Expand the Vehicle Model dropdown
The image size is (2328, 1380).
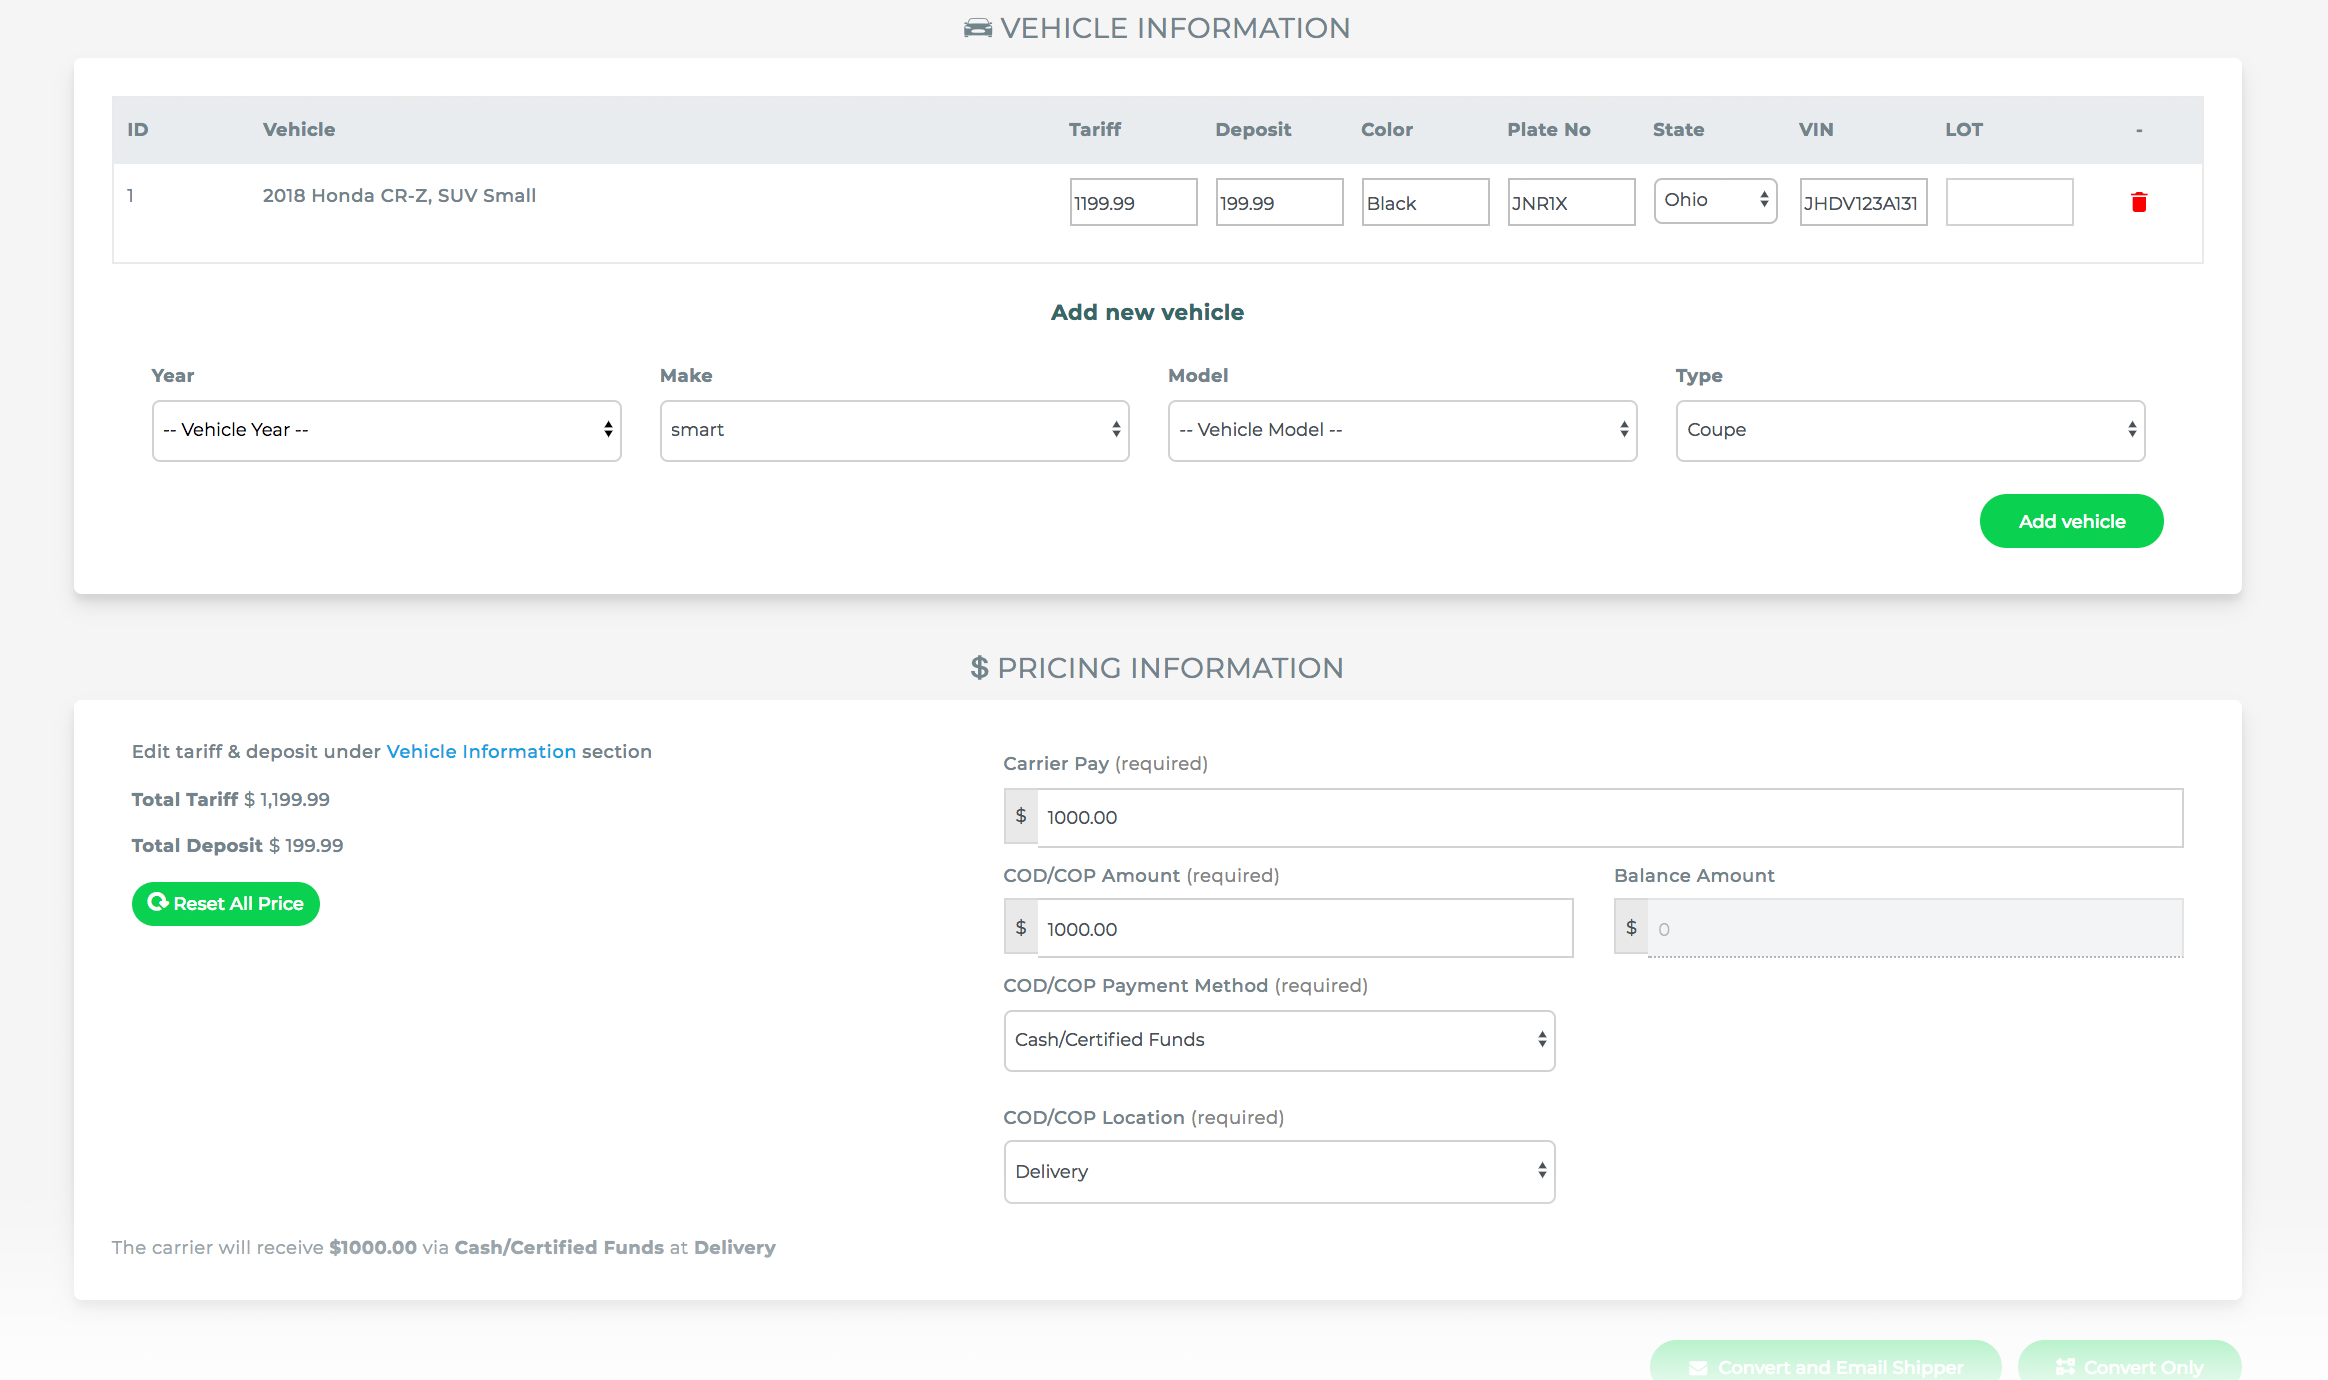coord(1402,431)
